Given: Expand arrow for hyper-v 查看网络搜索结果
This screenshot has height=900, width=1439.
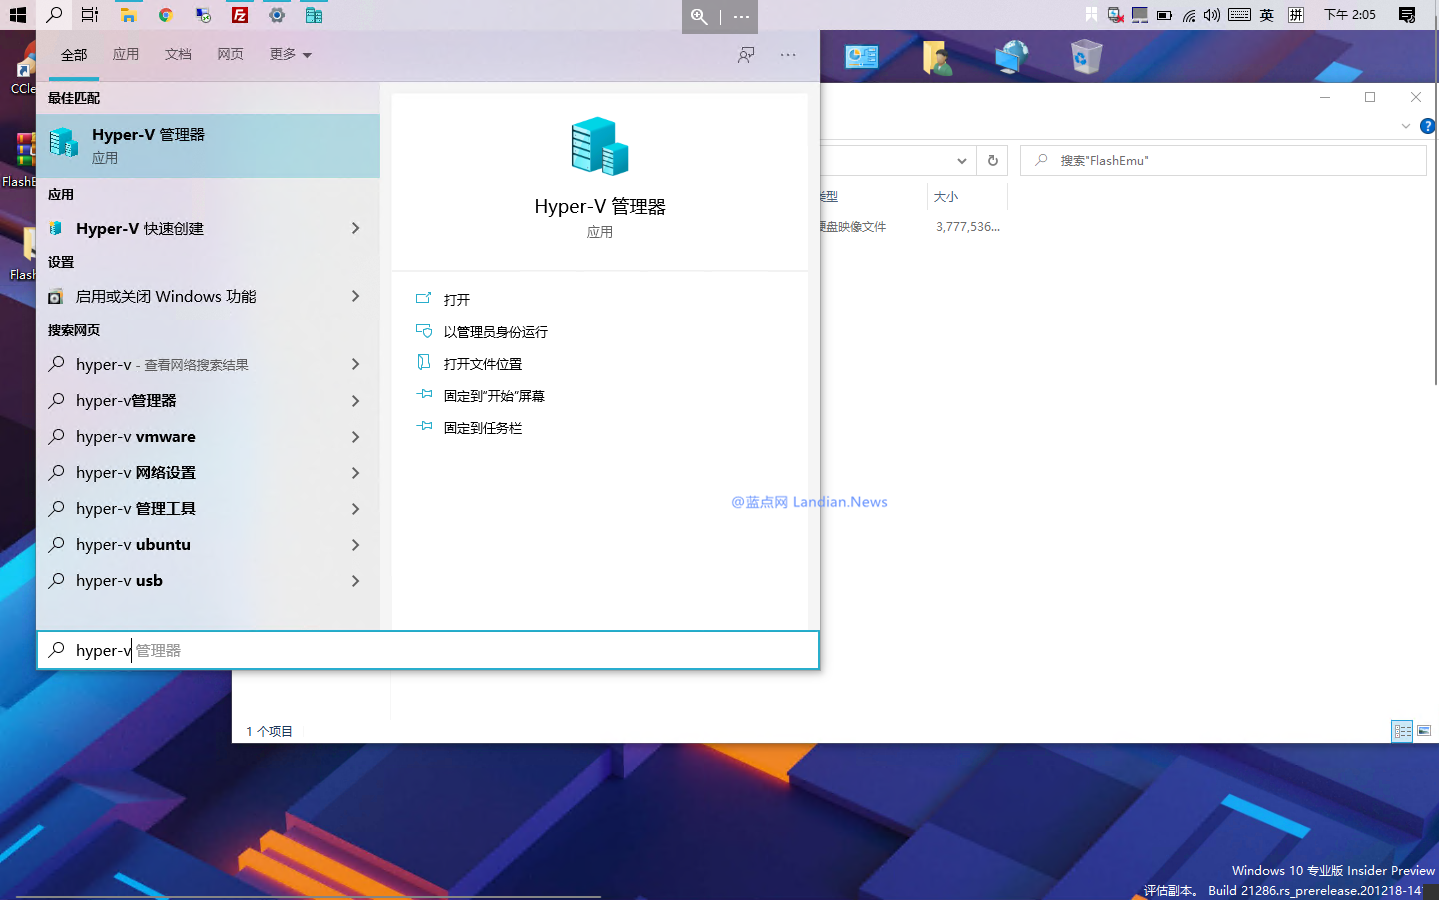Looking at the screenshot, I should 355,364.
